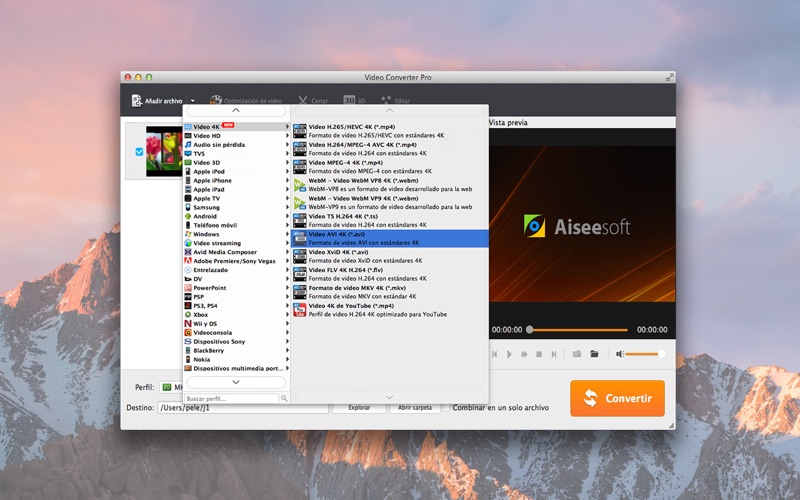Toggle the video file checkbox
The image size is (800, 500).
[x=139, y=152]
